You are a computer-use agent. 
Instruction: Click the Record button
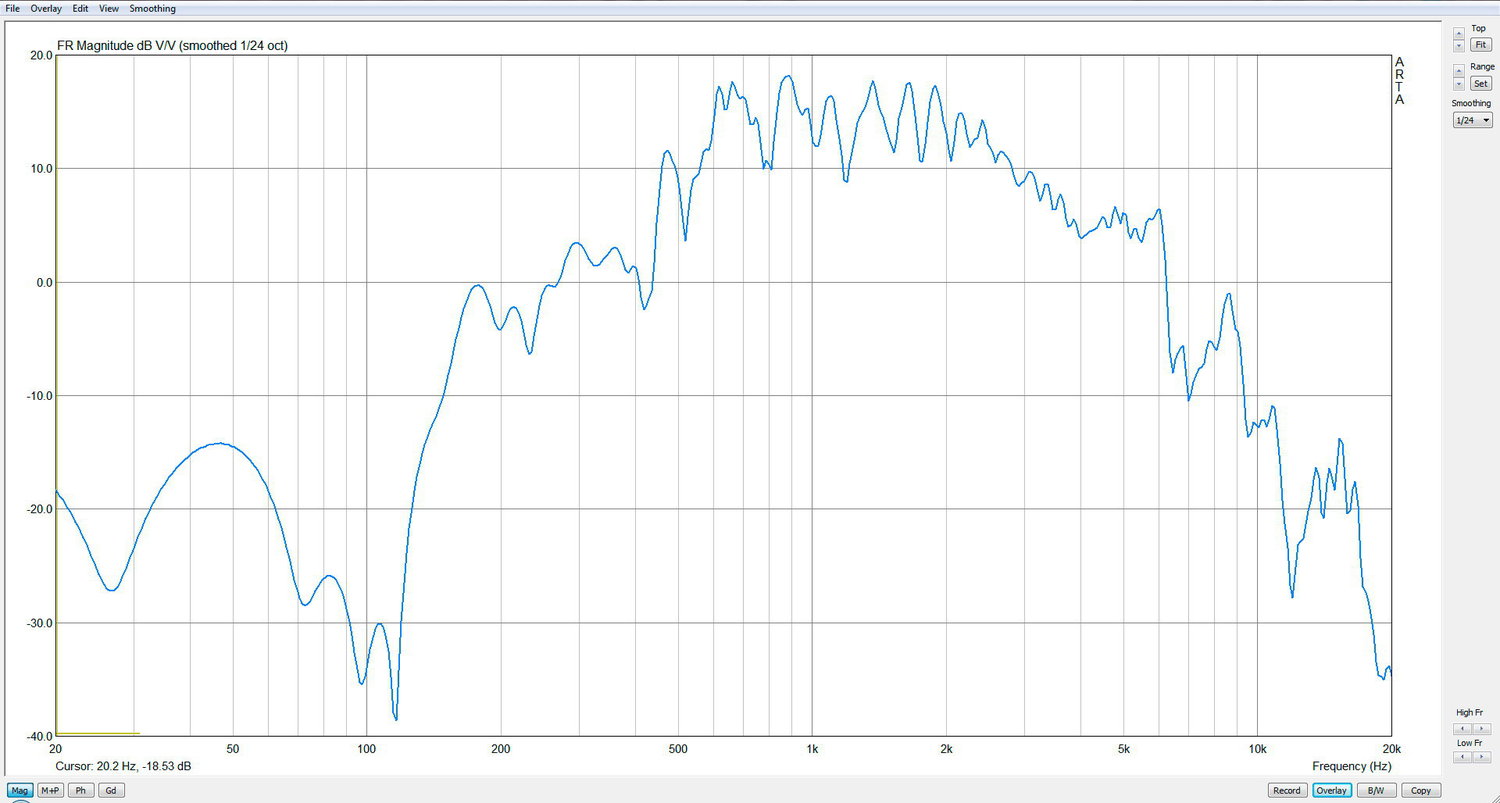[1287, 790]
